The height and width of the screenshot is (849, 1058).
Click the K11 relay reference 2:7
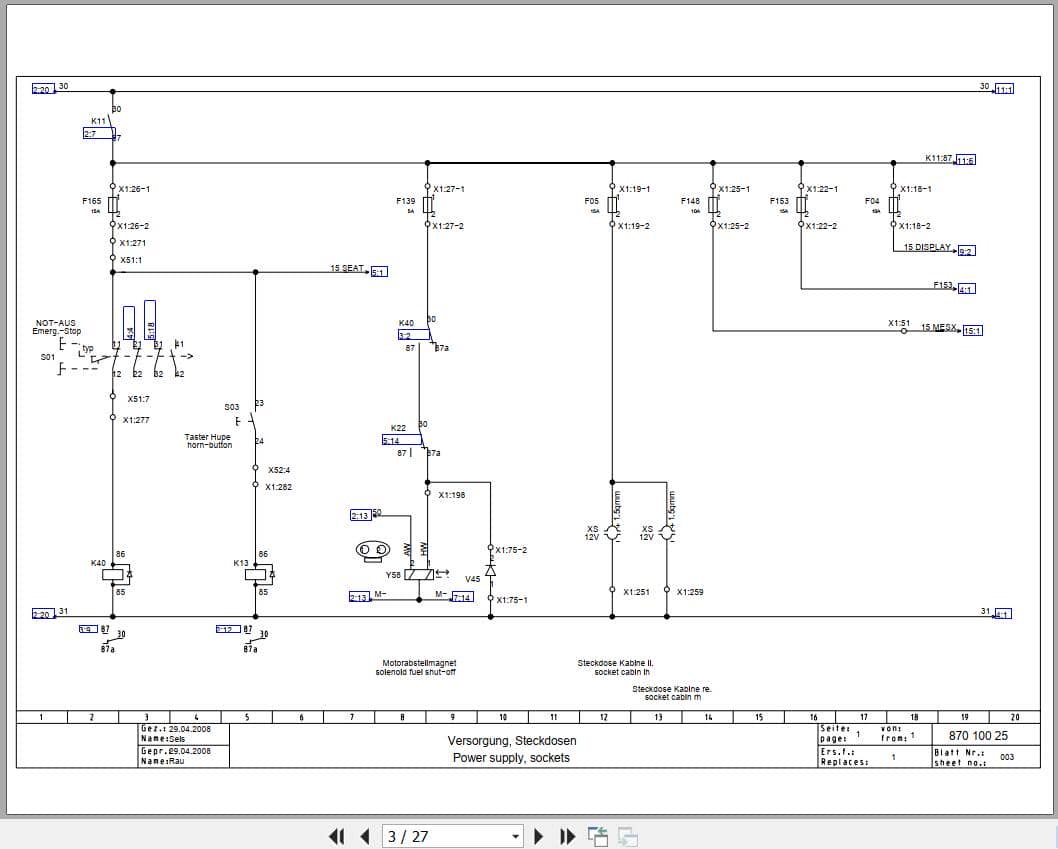pyautogui.click(x=98, y=131)
